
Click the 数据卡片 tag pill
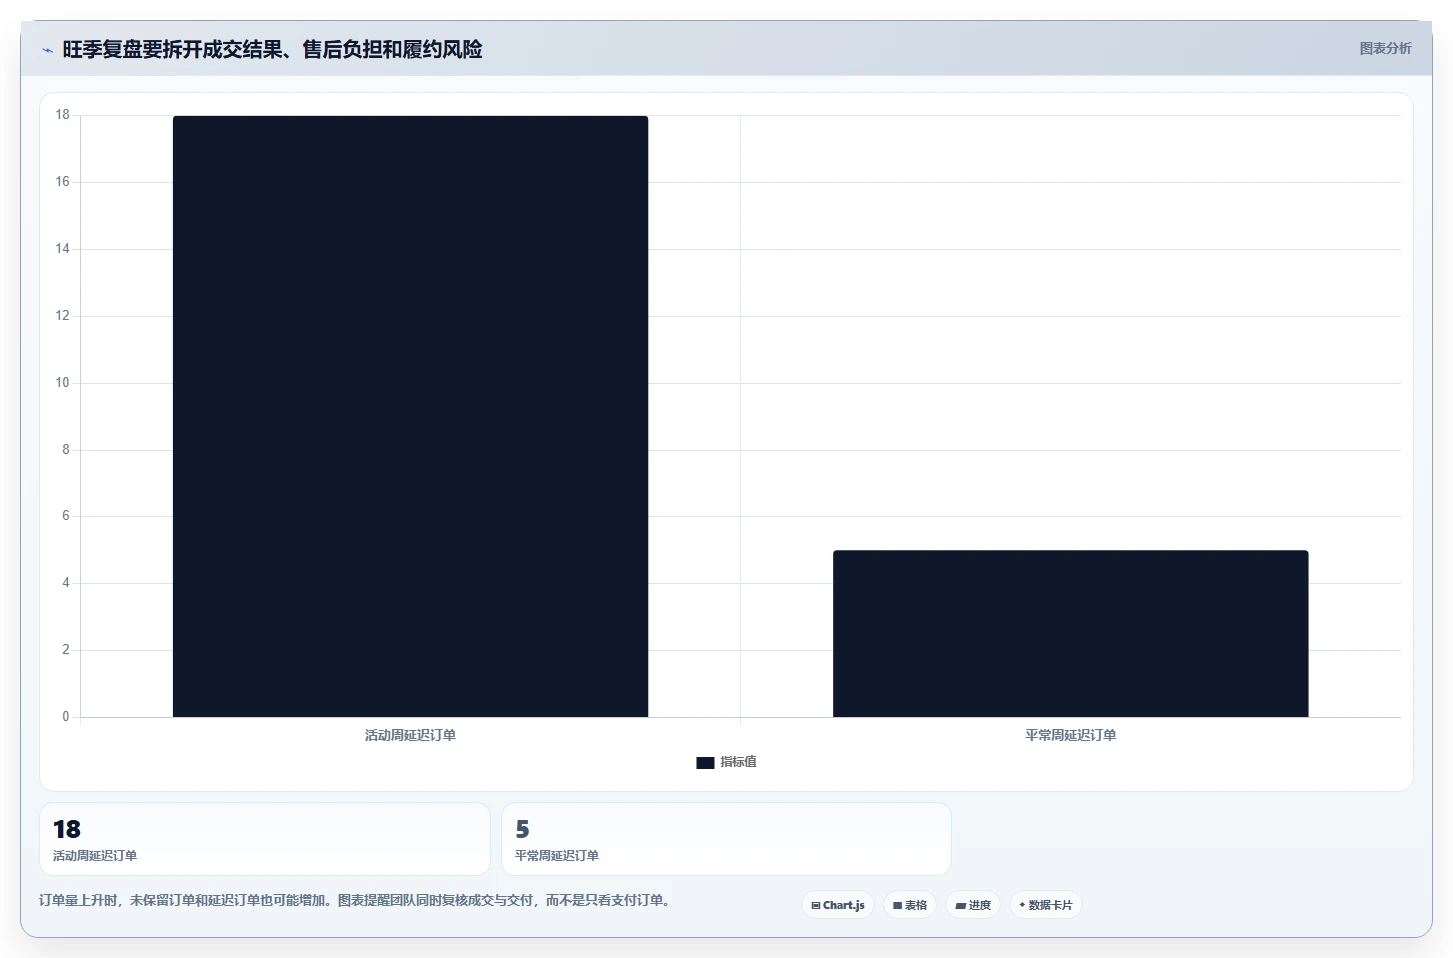1046,905
